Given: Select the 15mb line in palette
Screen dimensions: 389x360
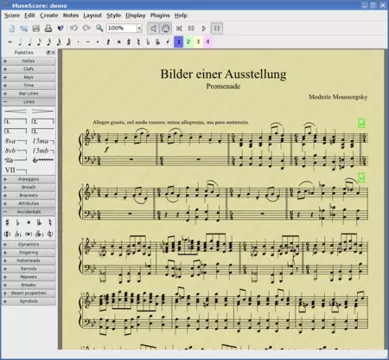Looking at the screenshot, I should pyautogui.click(x=43, y=151).
